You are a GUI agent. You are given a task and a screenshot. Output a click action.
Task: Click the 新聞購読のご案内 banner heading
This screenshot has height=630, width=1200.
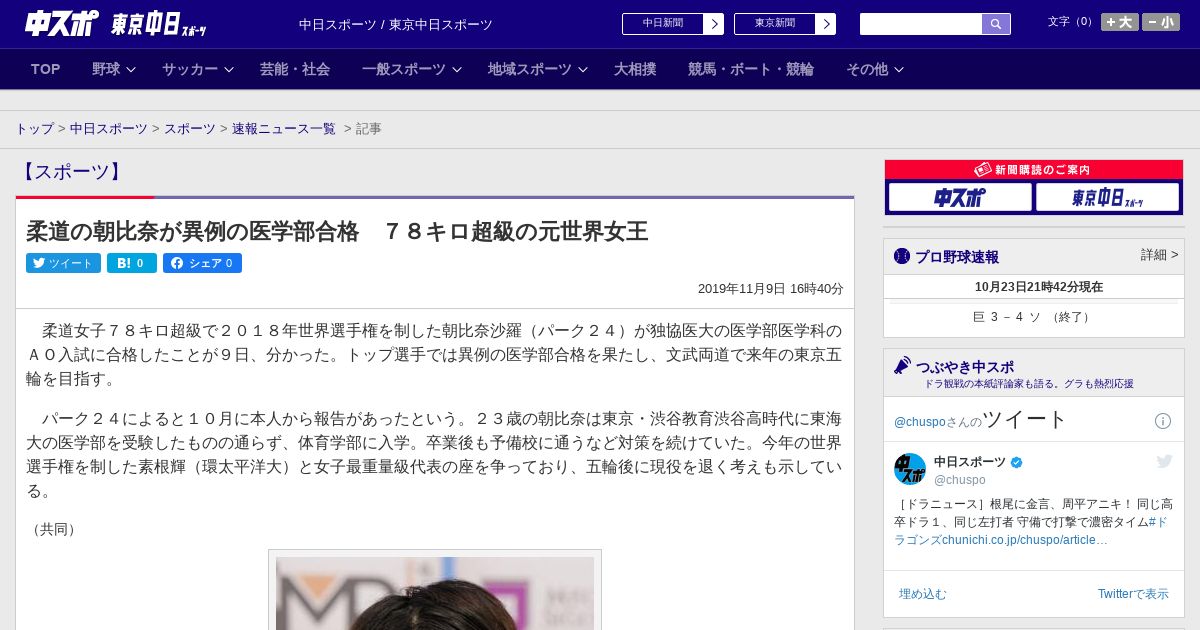click(1034, 170)
